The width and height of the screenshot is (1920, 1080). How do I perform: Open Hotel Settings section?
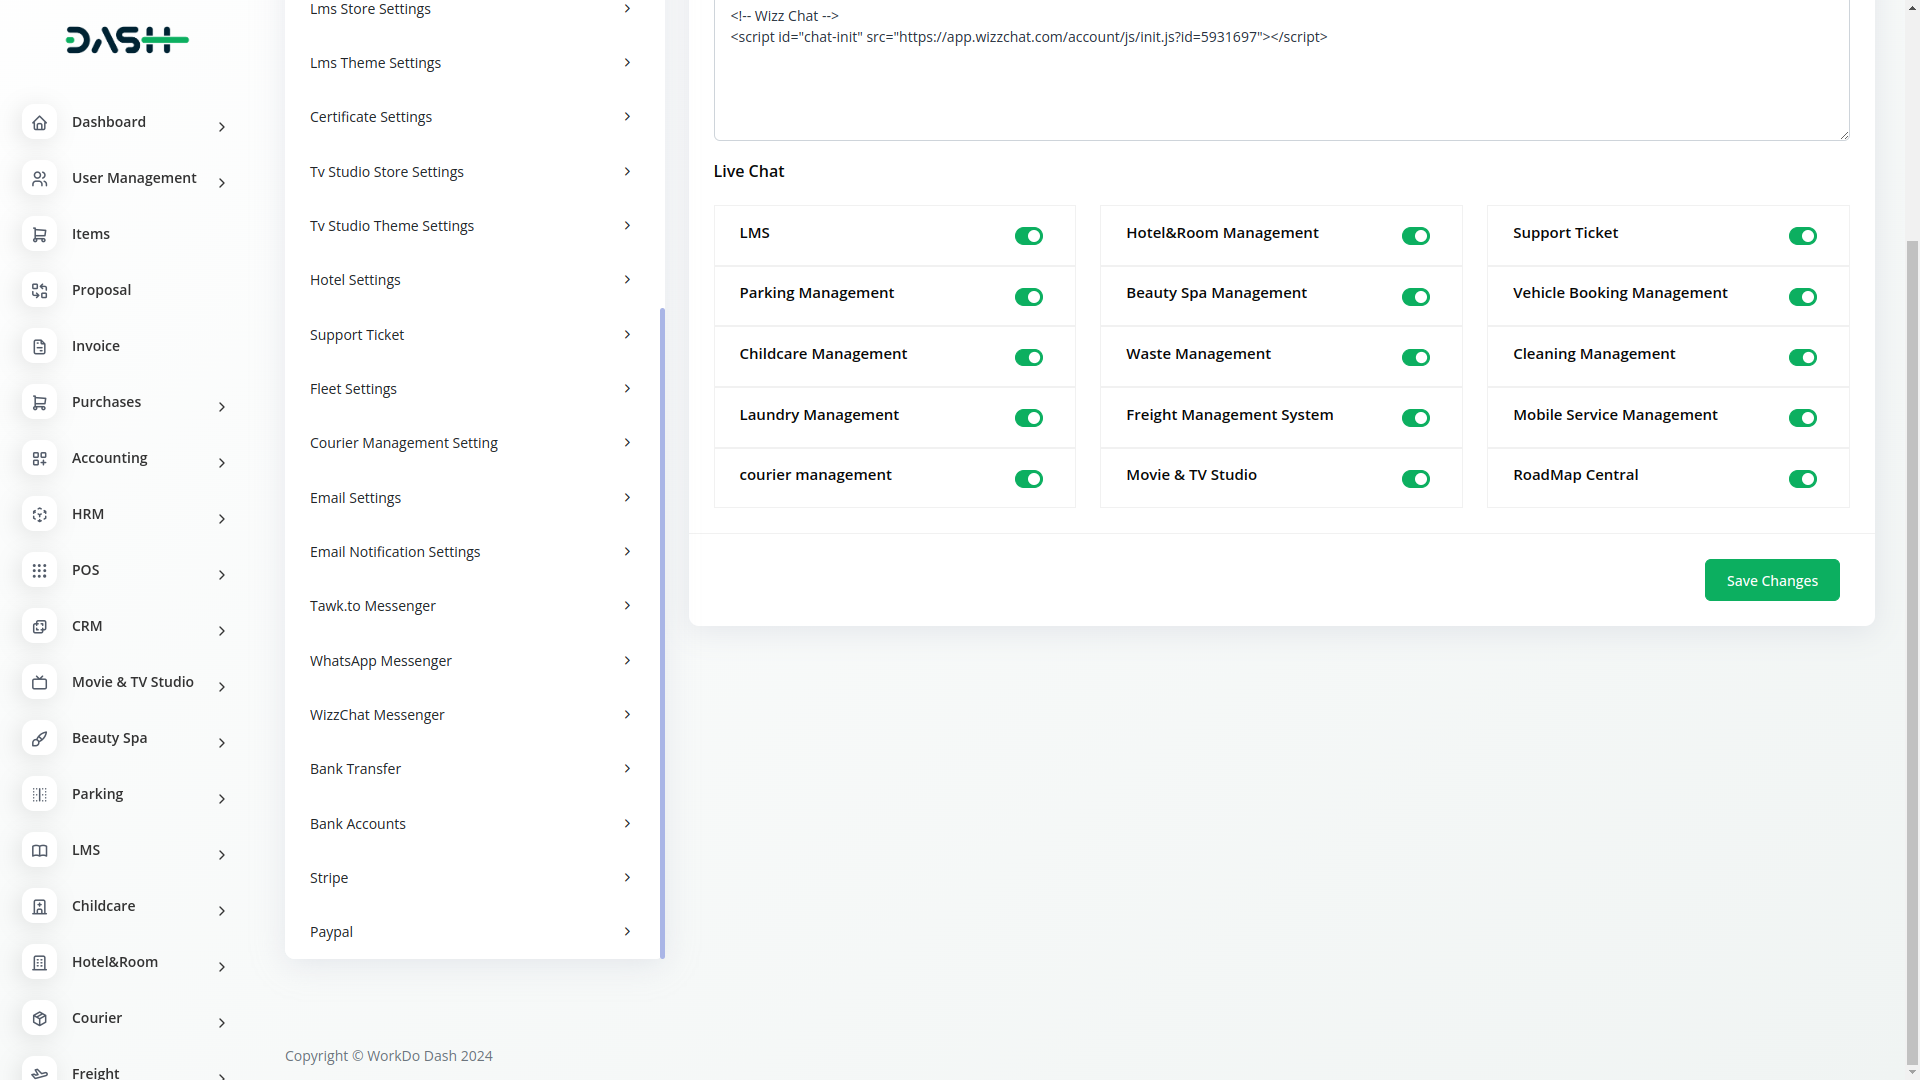point(471,280)
